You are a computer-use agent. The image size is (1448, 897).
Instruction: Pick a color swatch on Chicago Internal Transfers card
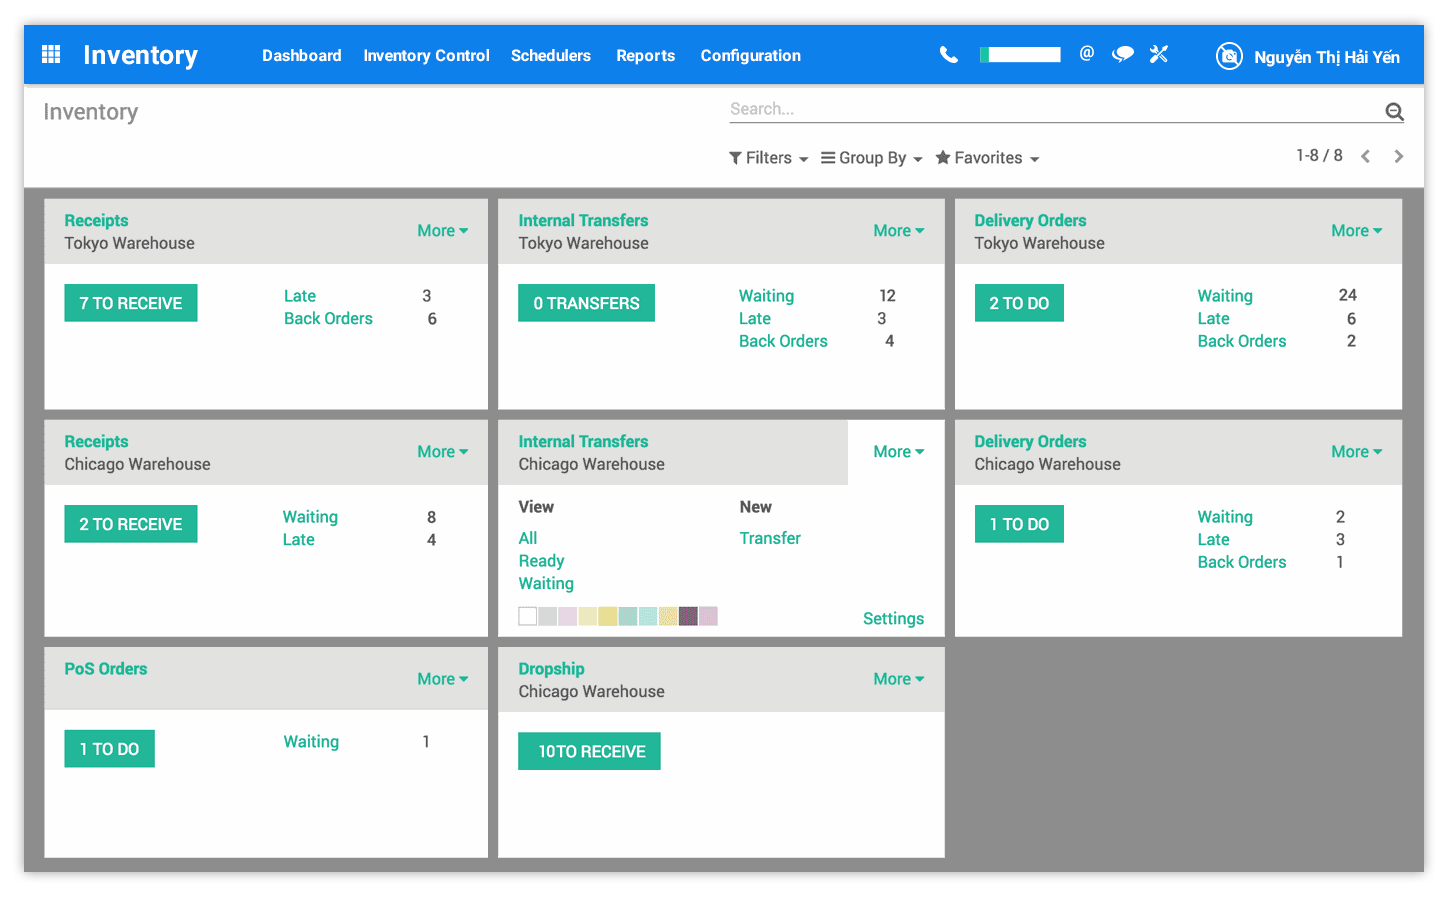pos(587,616)
